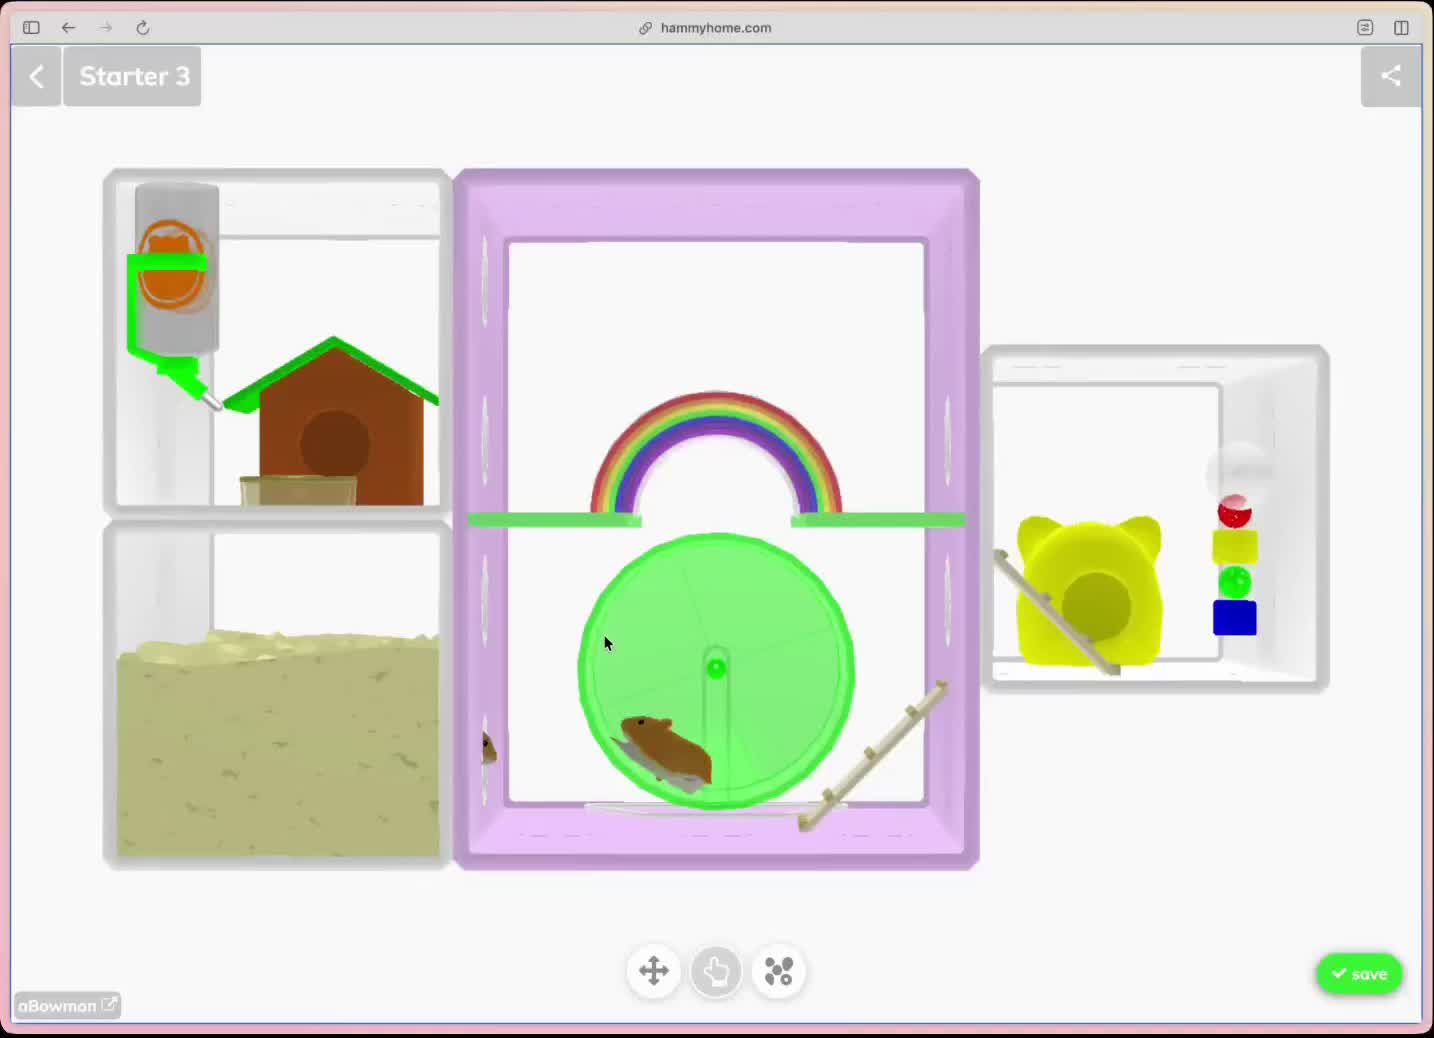Reload the page in the browser
This screenshot has height=1038, width=1434.
[x=143, y=28]
